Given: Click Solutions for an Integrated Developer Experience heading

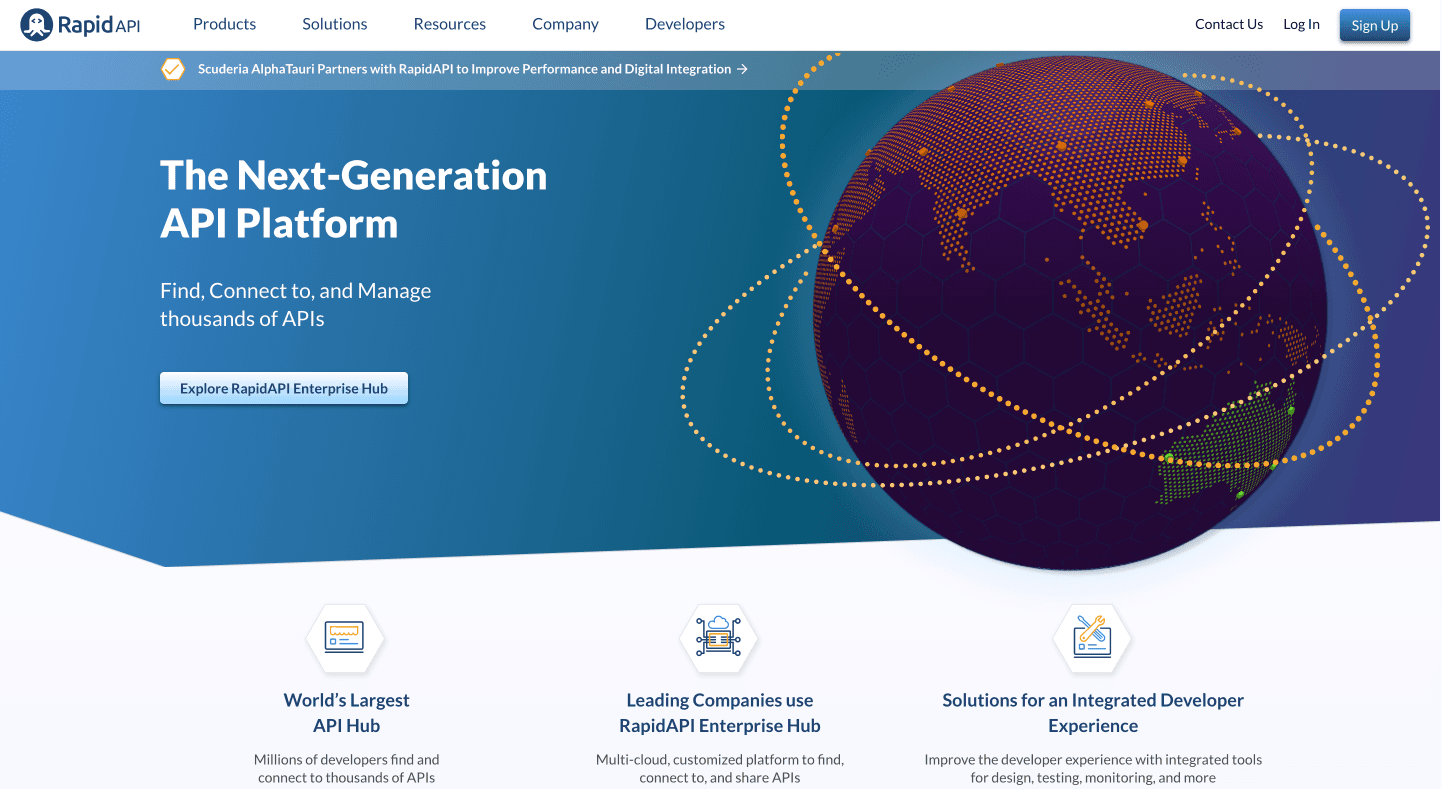Looking at the screenshot, I should click(x=1093, y=713).
